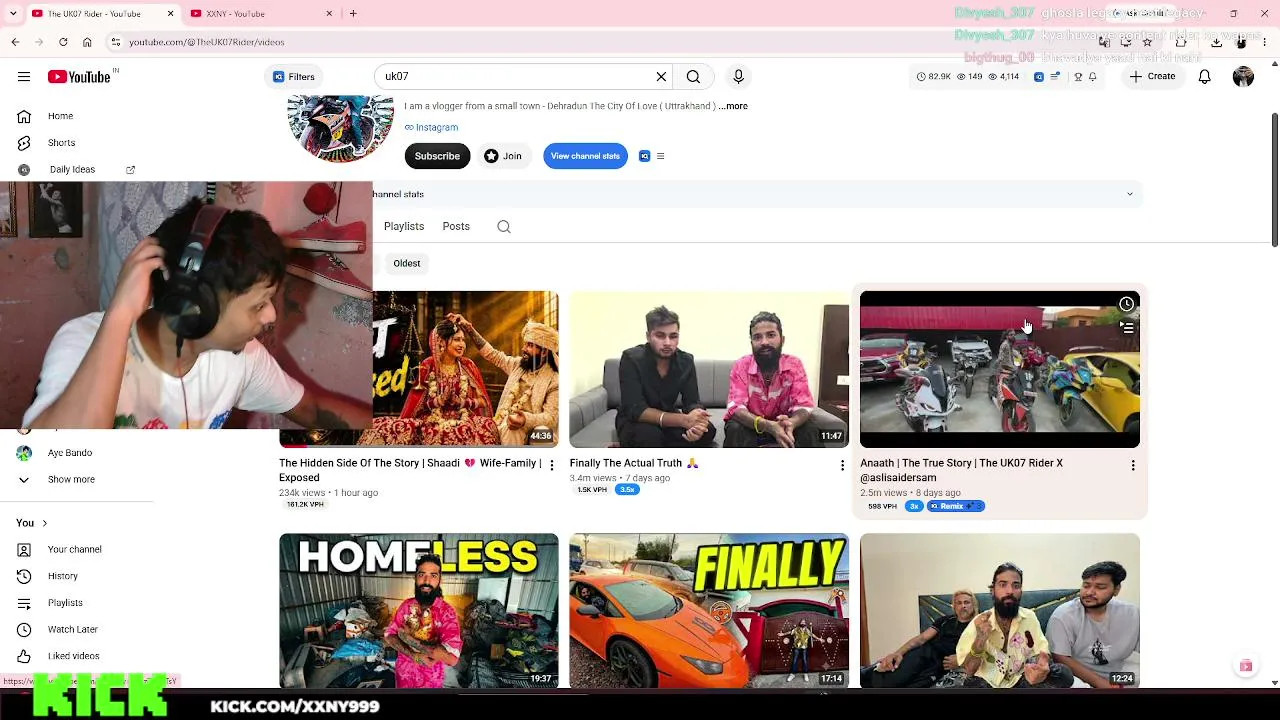Open a new browser tab
This screenshot has height=720, width=1280.
coord(353,14)
